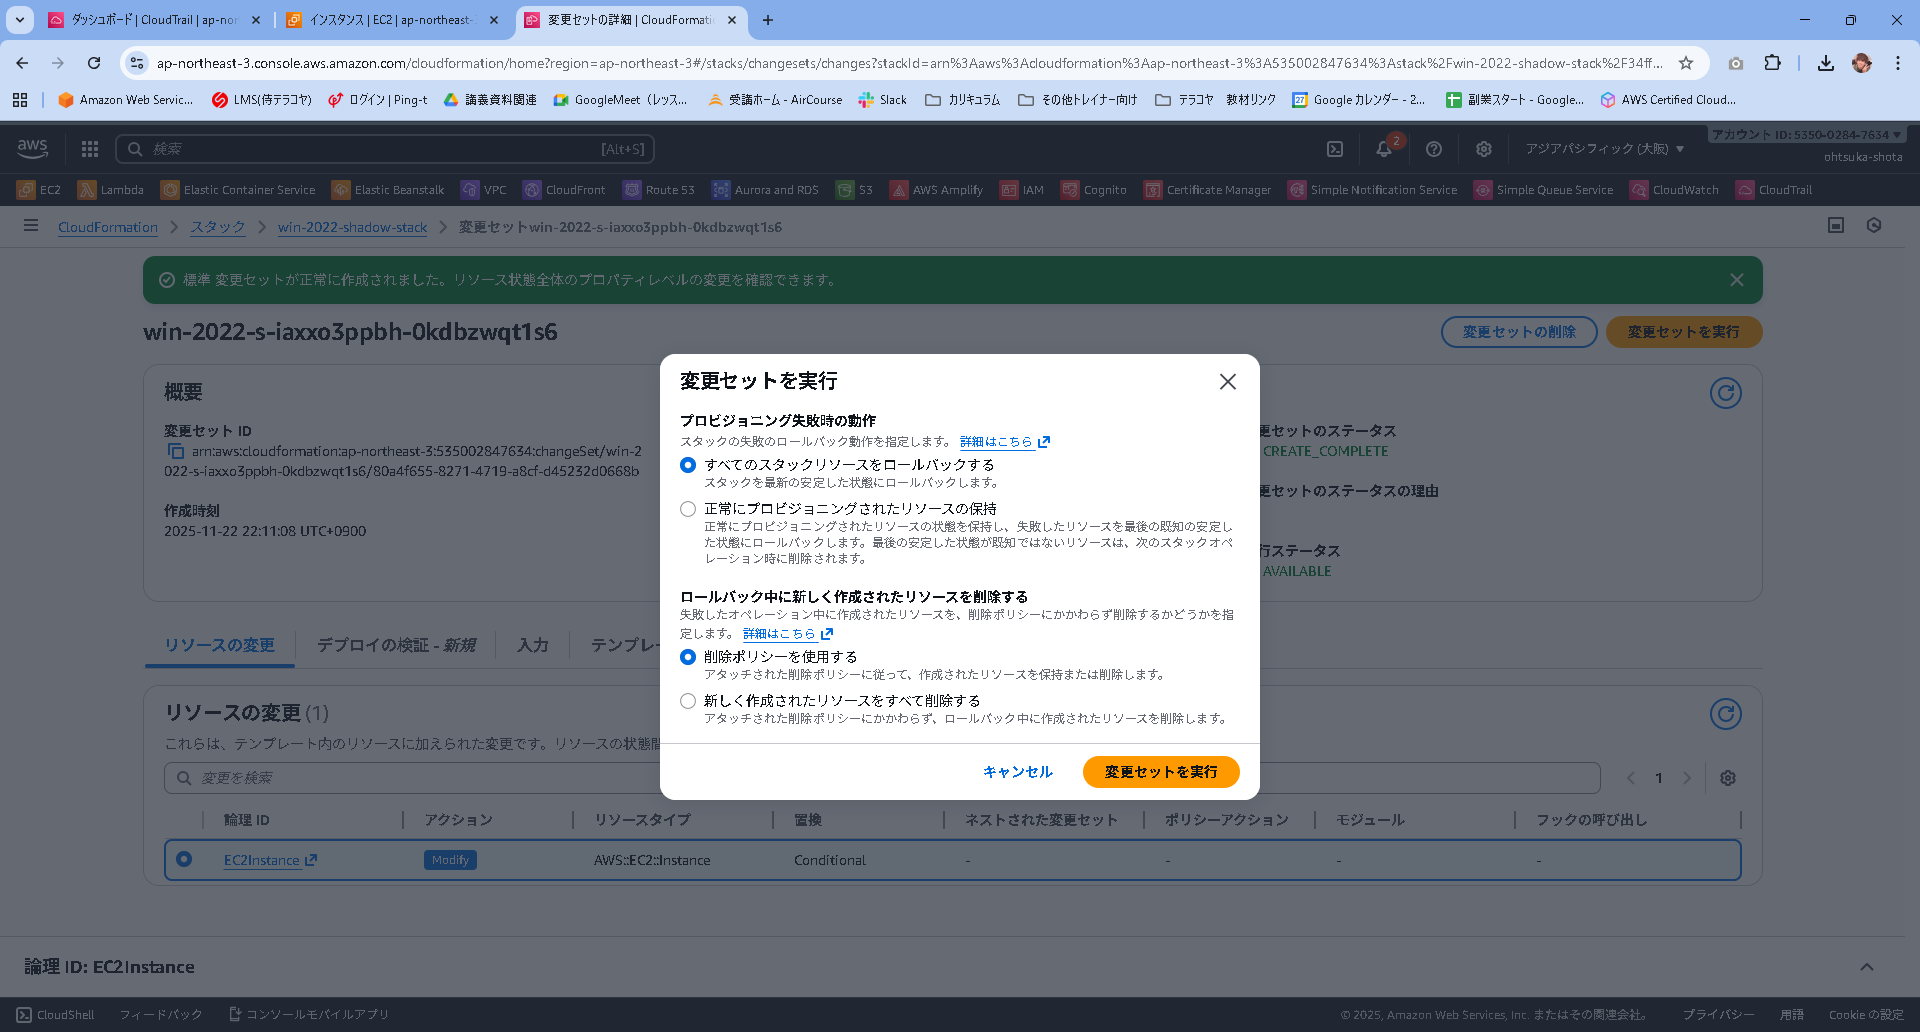Open CloudShell from top navigation icon
This screenshot has height=1032, width=1920.
(x=1335, y=149)
